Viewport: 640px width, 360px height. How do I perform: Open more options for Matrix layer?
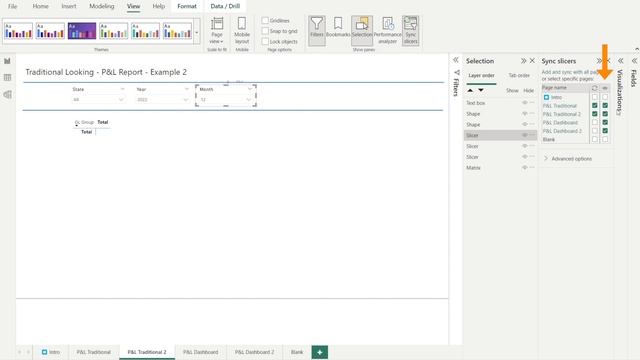point(532,167)
